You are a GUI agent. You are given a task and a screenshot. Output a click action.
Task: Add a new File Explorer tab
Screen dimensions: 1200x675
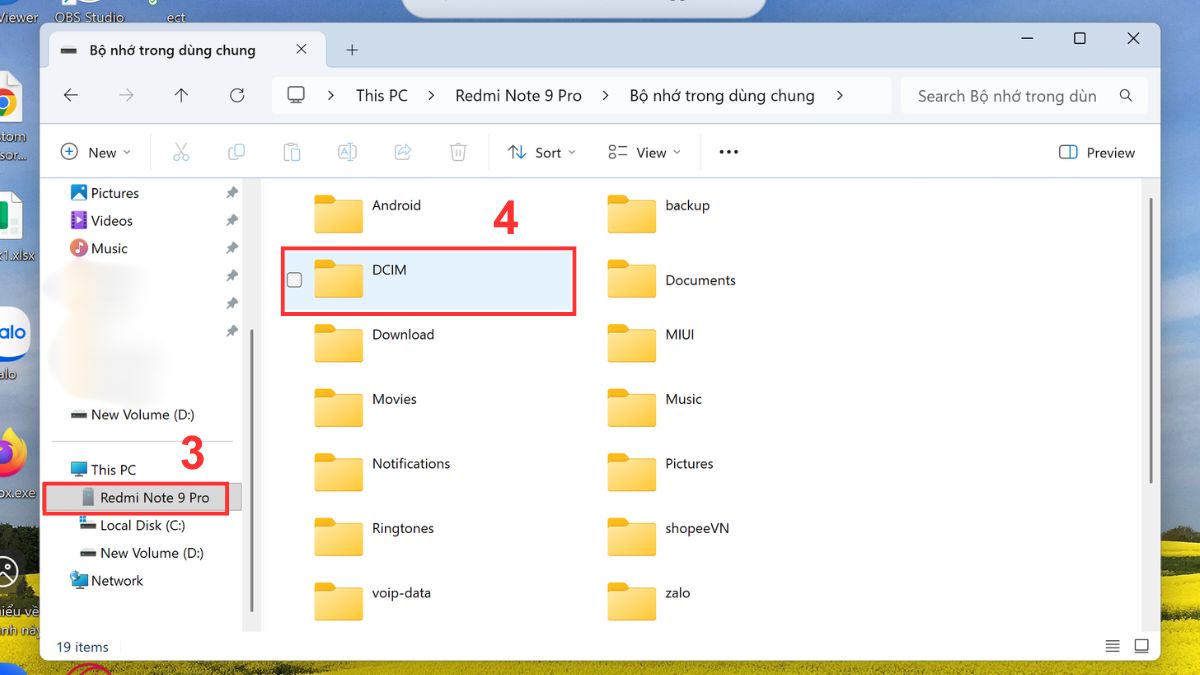[352, 50]
